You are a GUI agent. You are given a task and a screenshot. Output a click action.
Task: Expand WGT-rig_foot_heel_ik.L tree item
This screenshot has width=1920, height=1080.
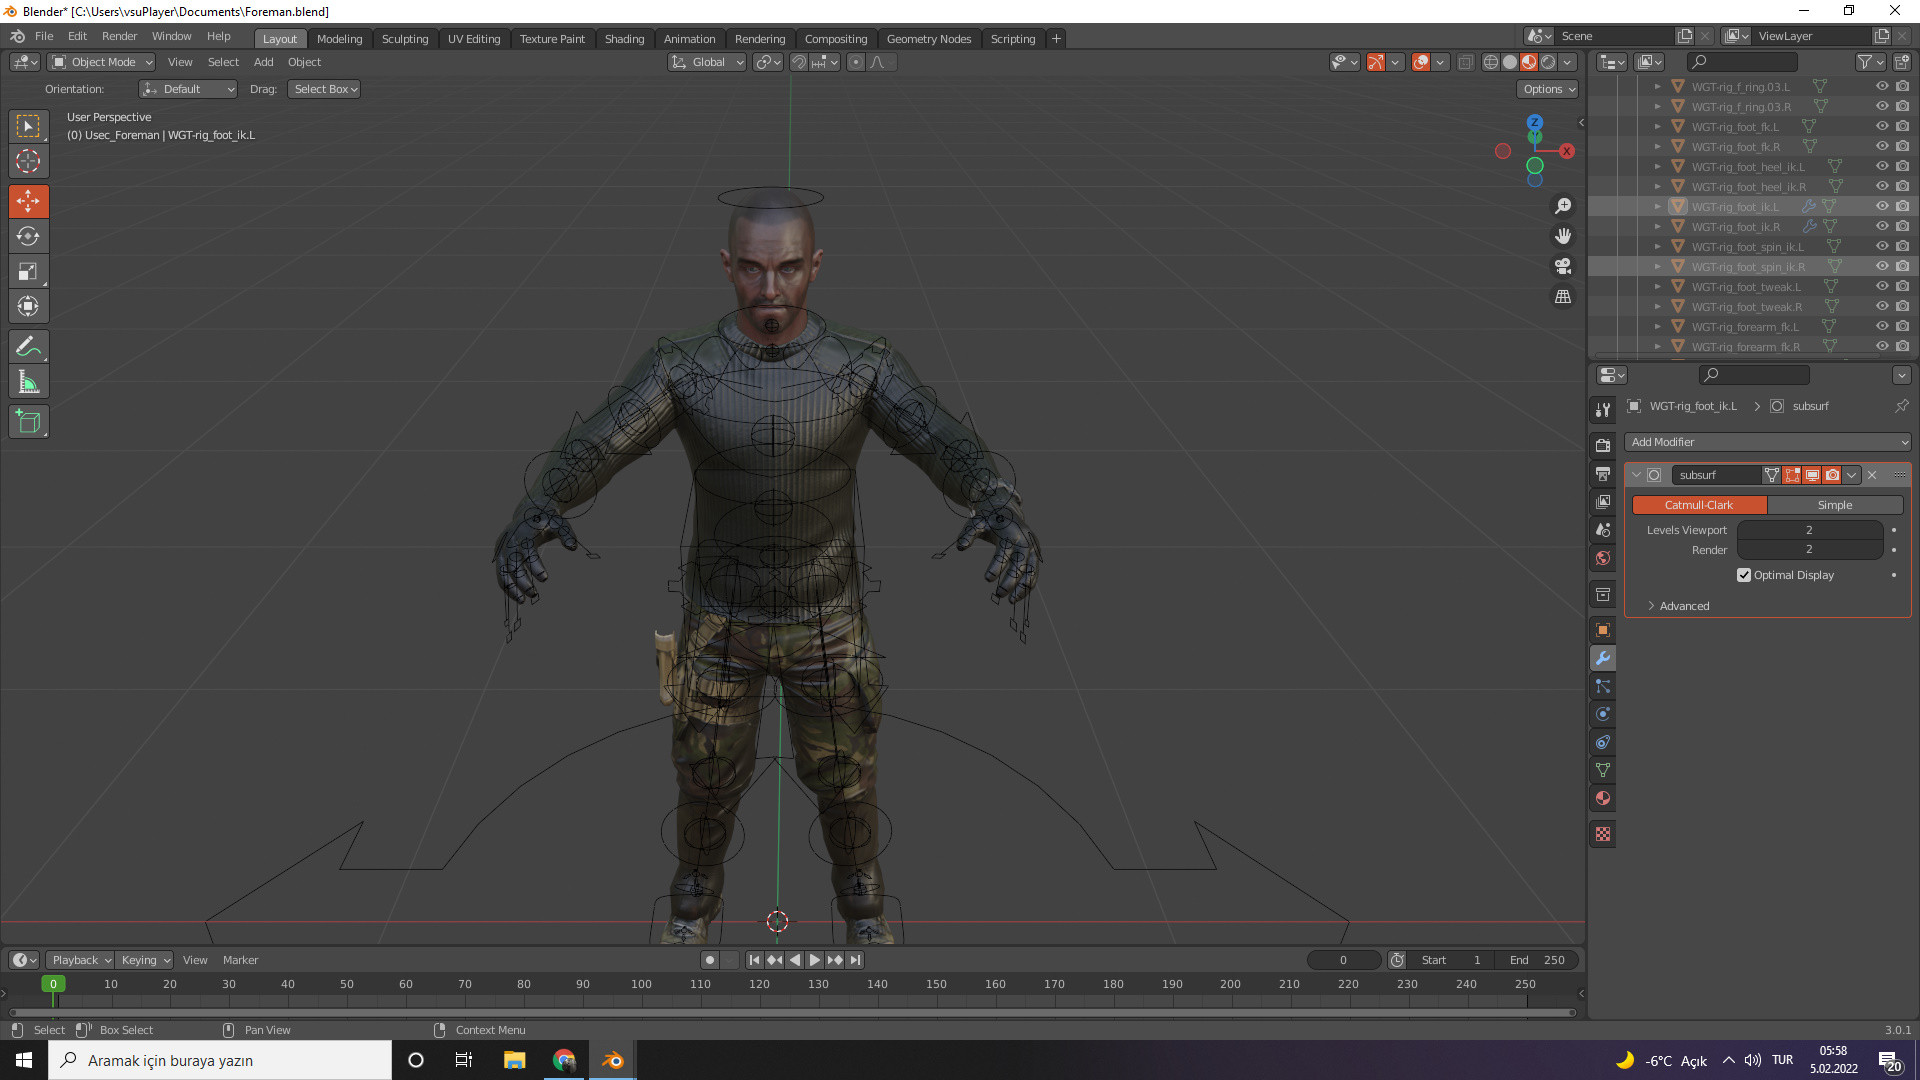point(1657,166)
